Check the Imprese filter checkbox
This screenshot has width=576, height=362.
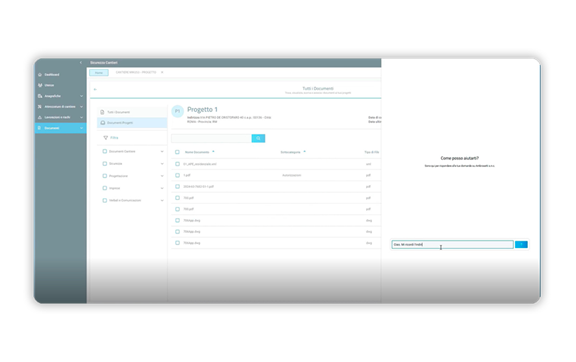point(105,188)
